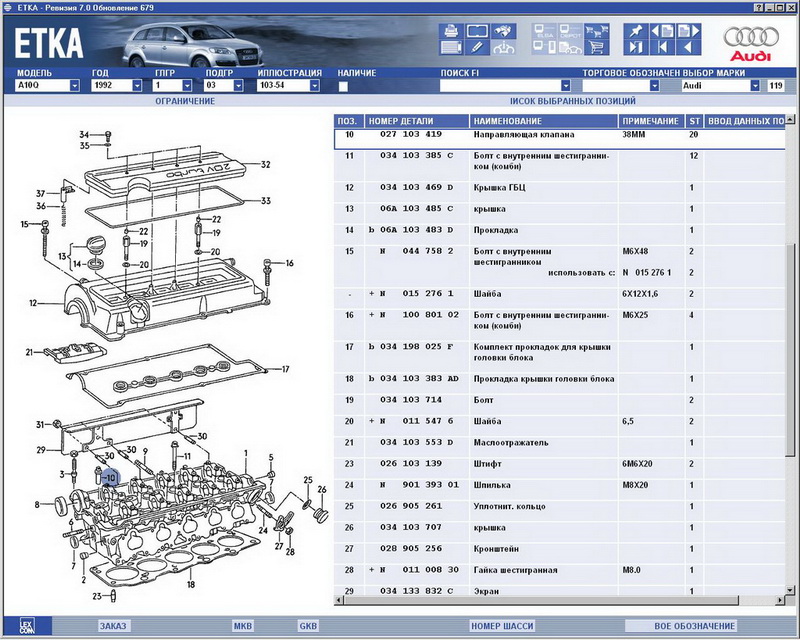
Task: Click highlighted callout 10 in the diagram
Action: [111, 478]
